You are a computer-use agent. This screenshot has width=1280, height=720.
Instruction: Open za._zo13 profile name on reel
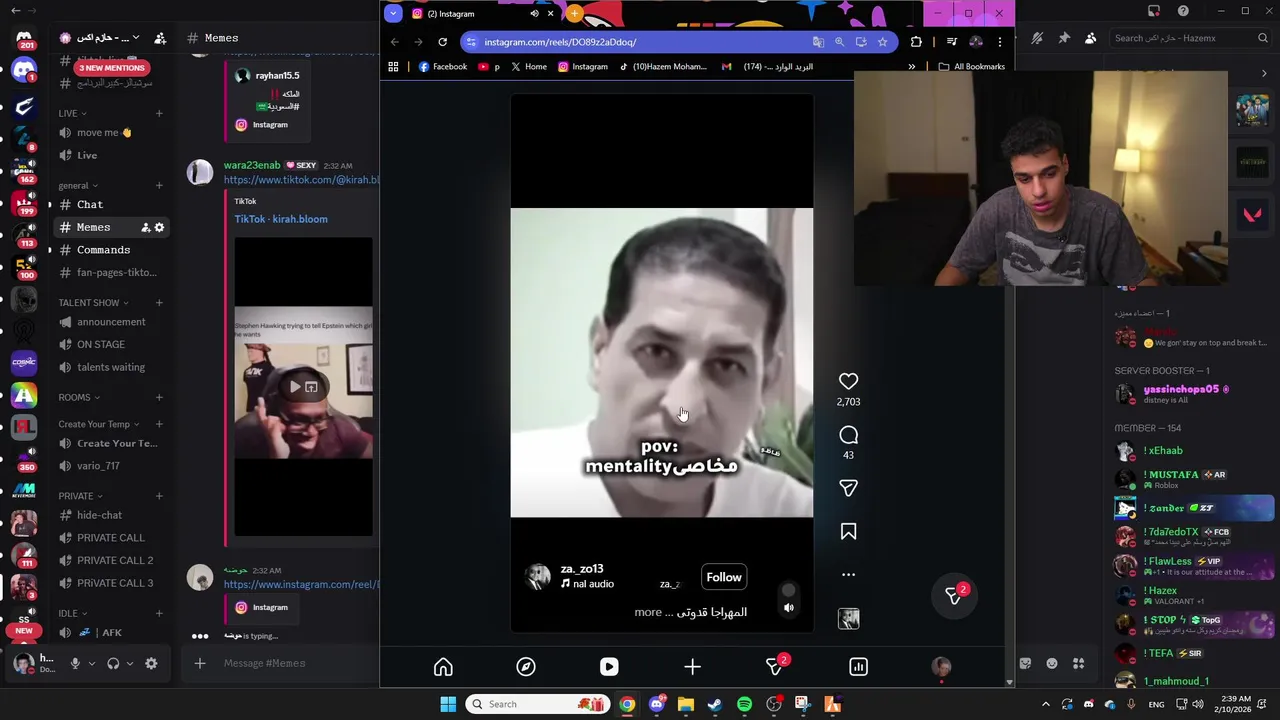click(581, 569)
